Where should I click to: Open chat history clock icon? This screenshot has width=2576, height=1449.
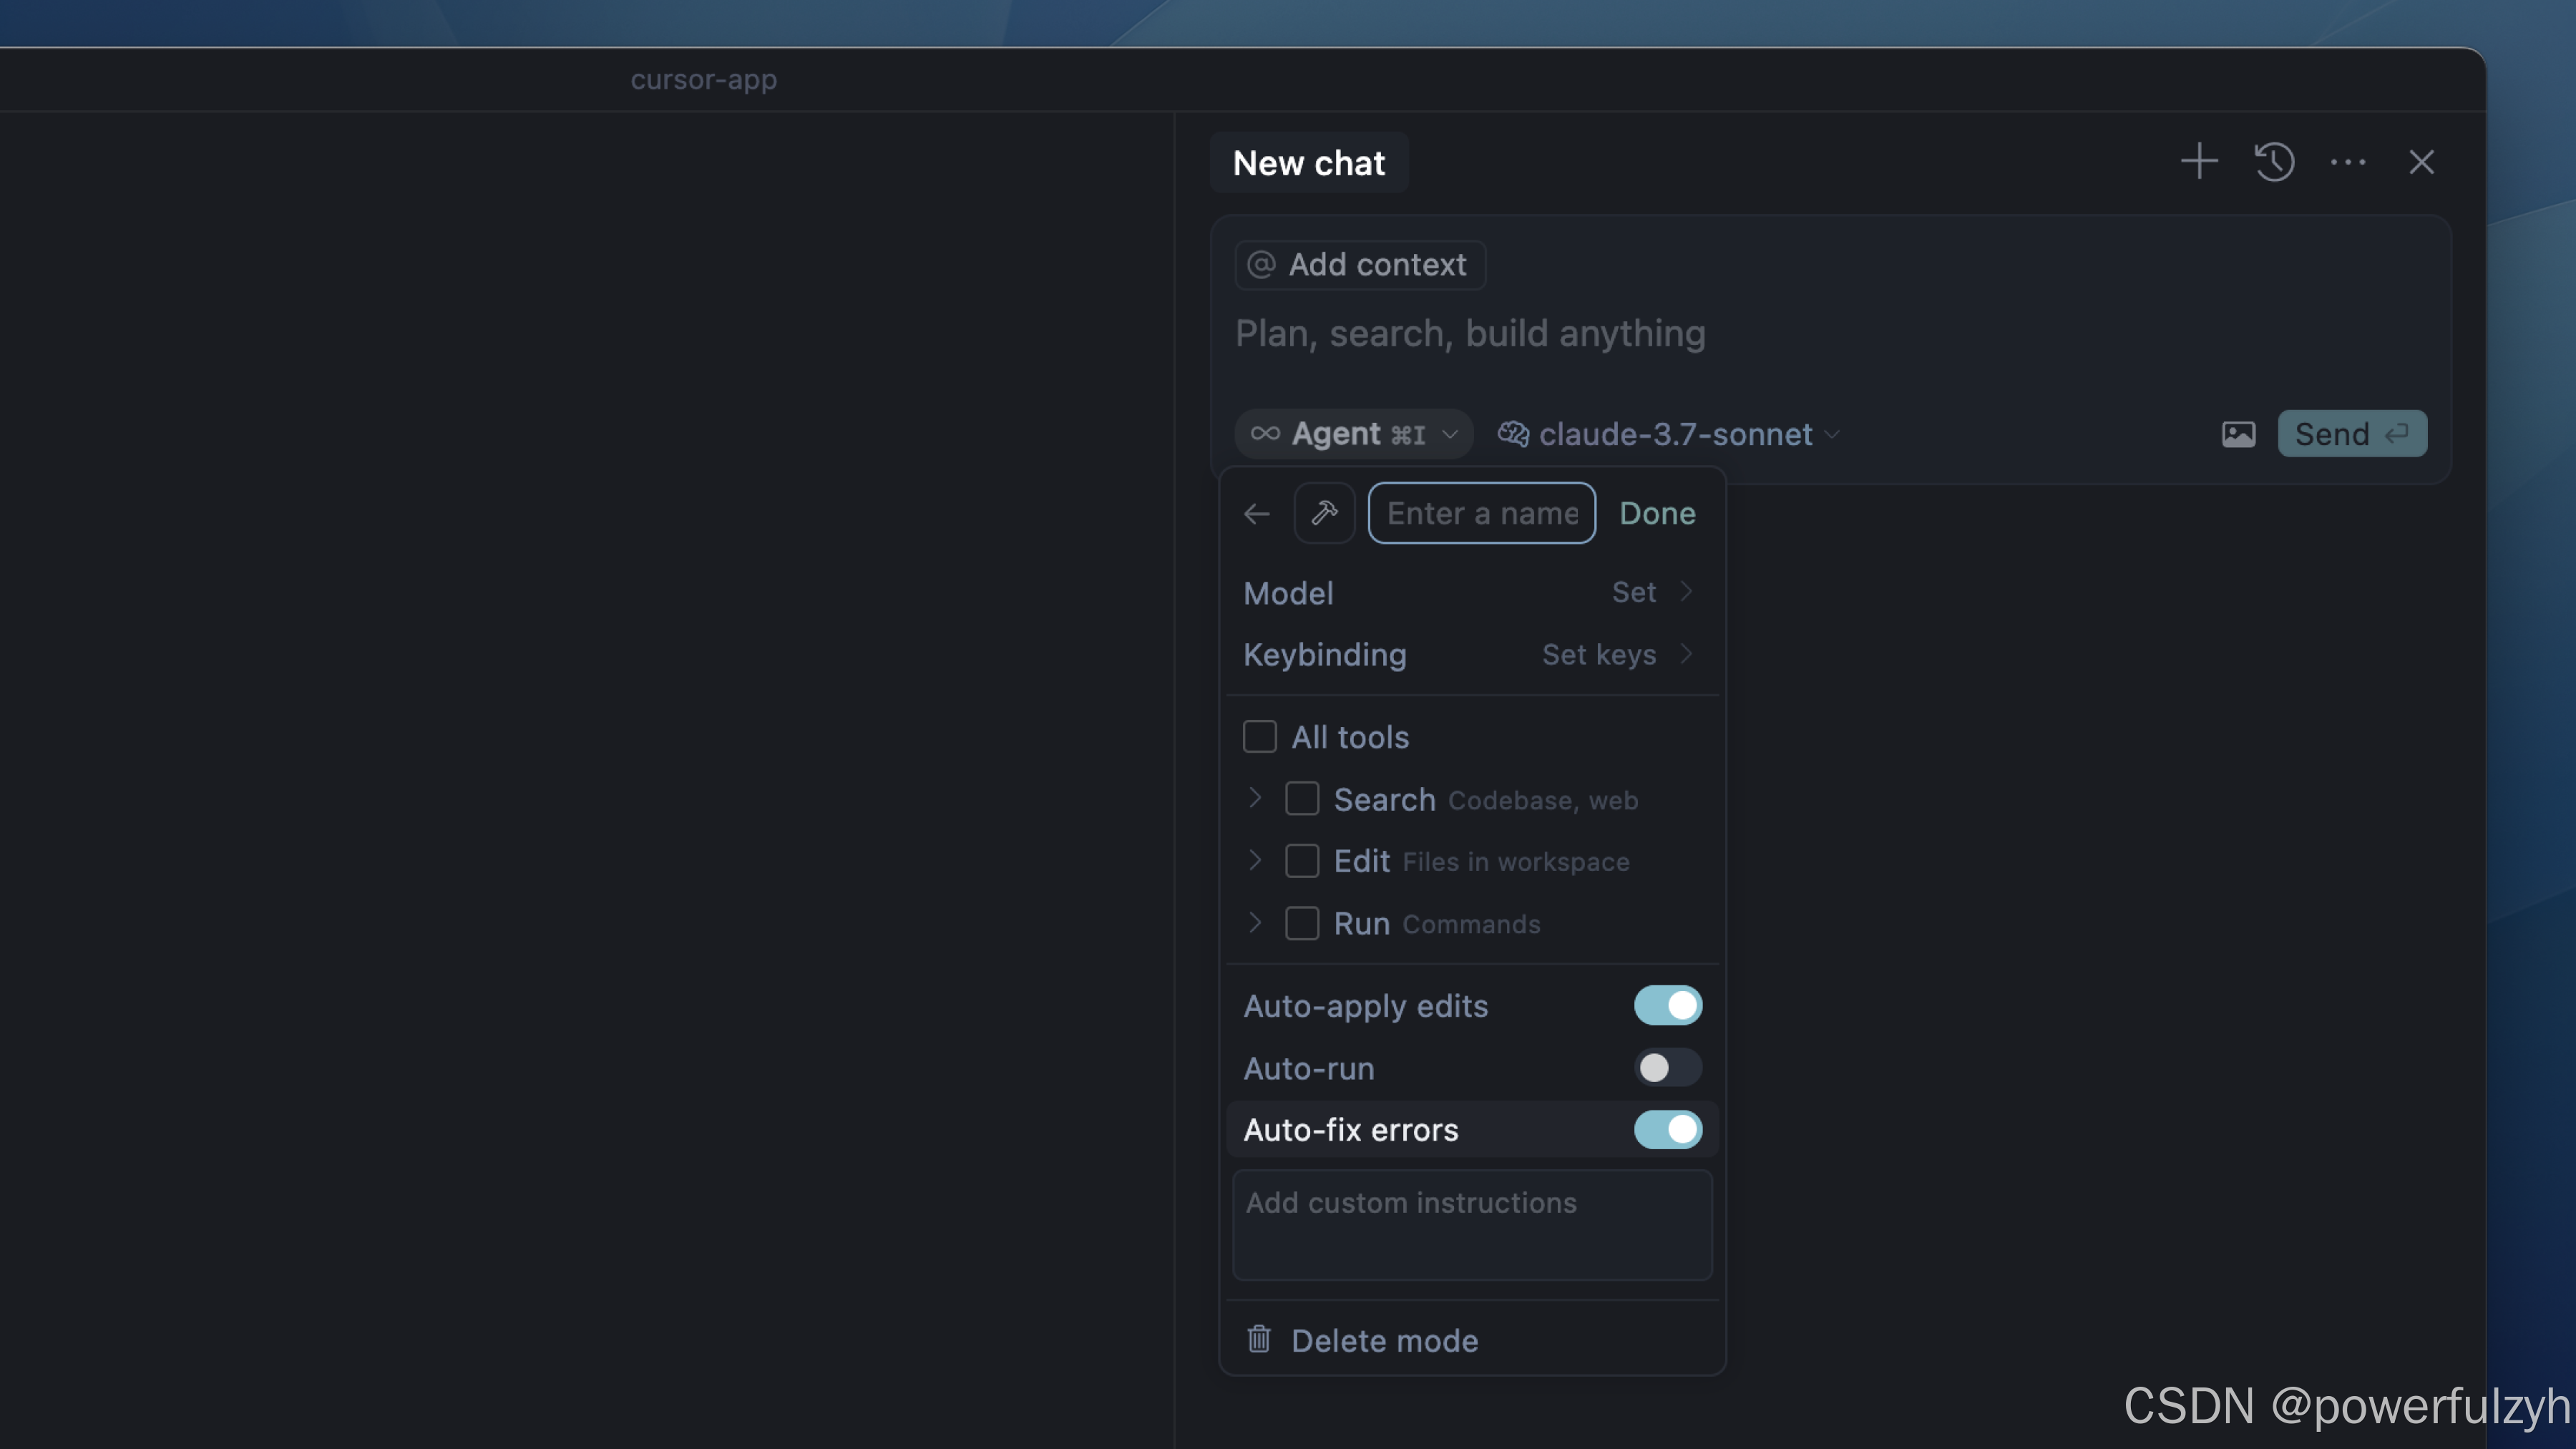click(x=2274, y=162)
